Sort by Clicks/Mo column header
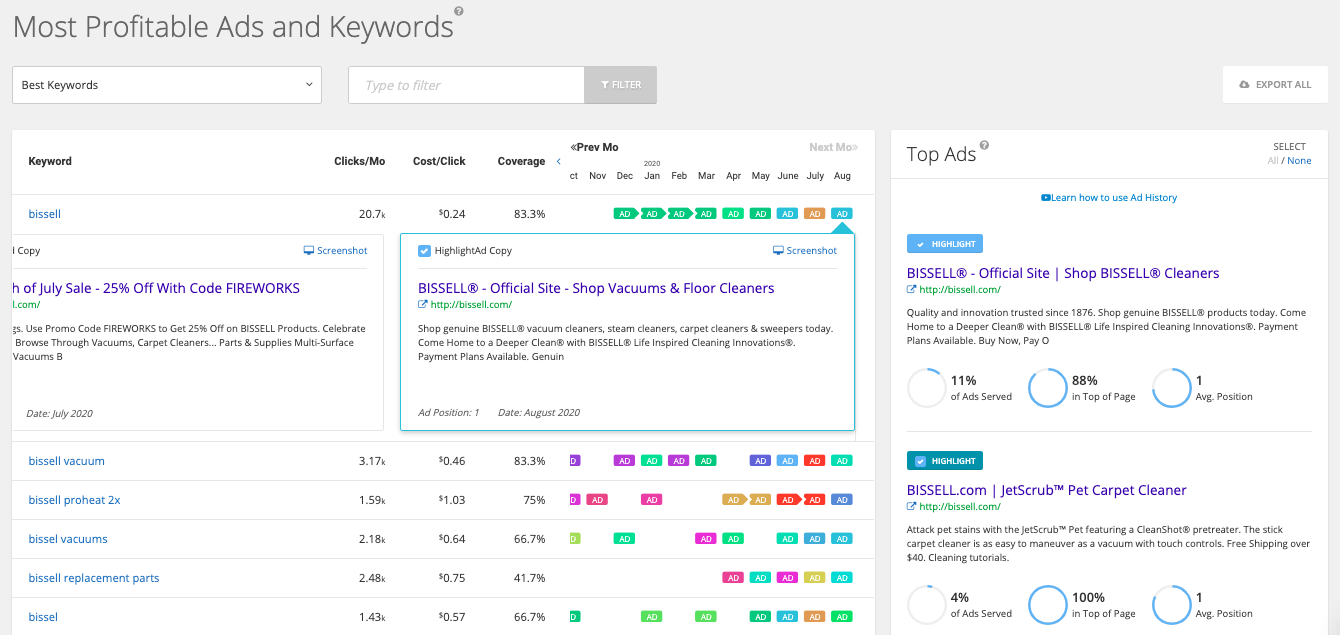 (x=359, y=161)
